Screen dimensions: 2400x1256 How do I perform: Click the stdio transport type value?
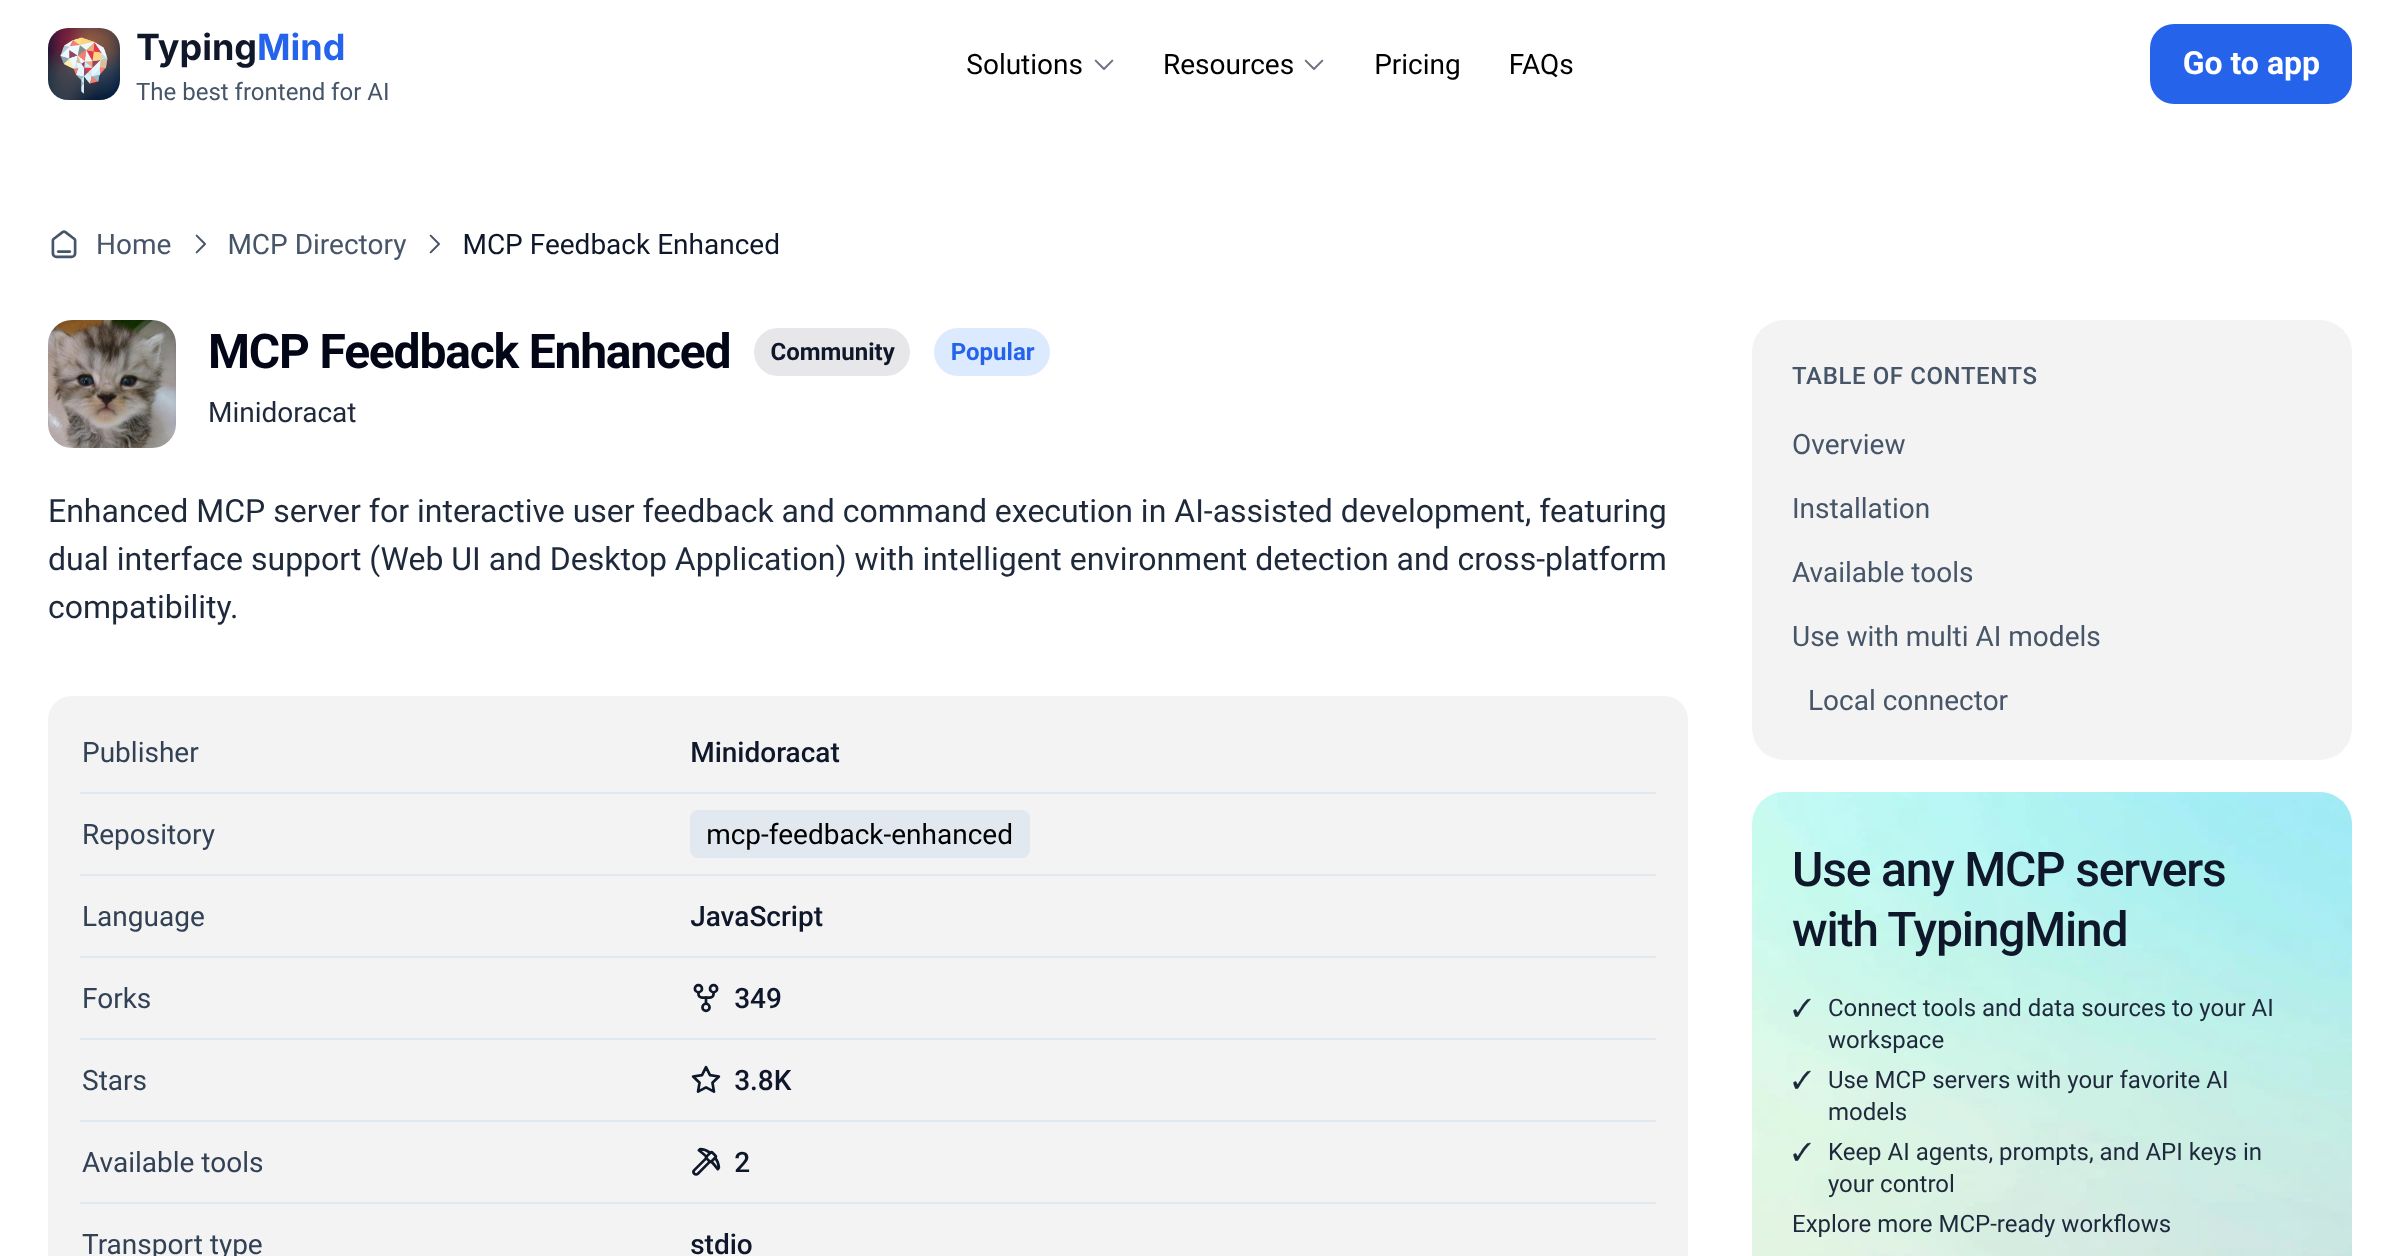tap(721, 1243)
